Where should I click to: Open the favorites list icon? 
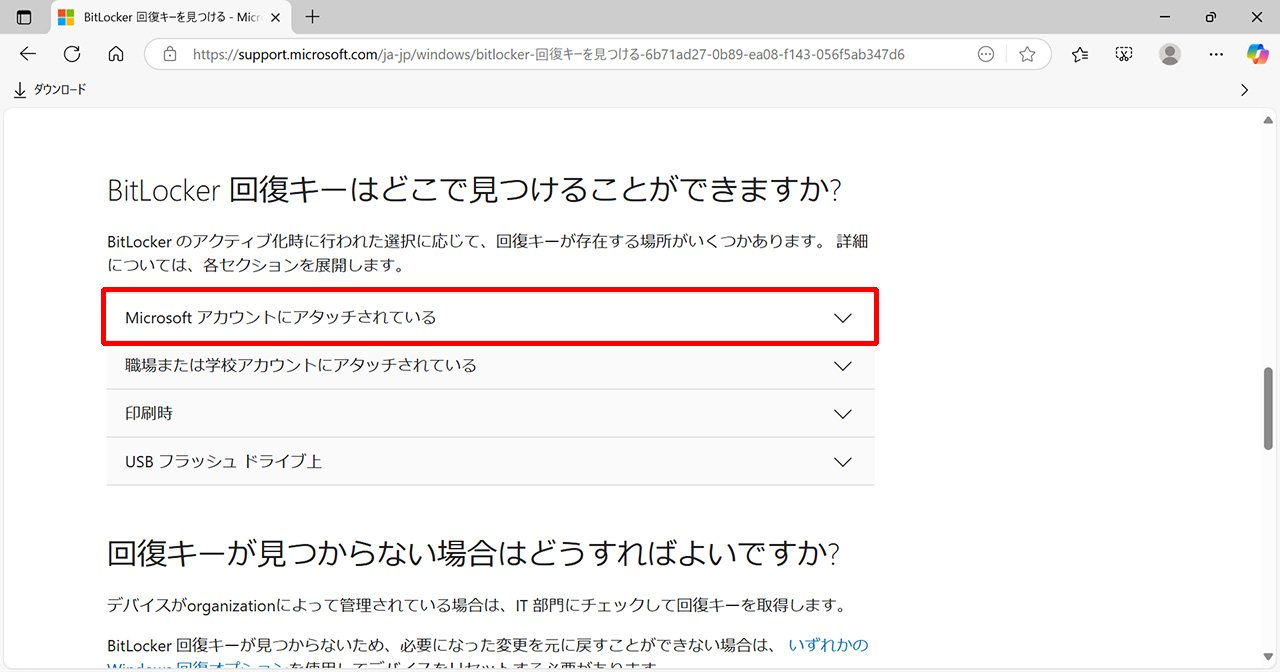point(1080,54)
